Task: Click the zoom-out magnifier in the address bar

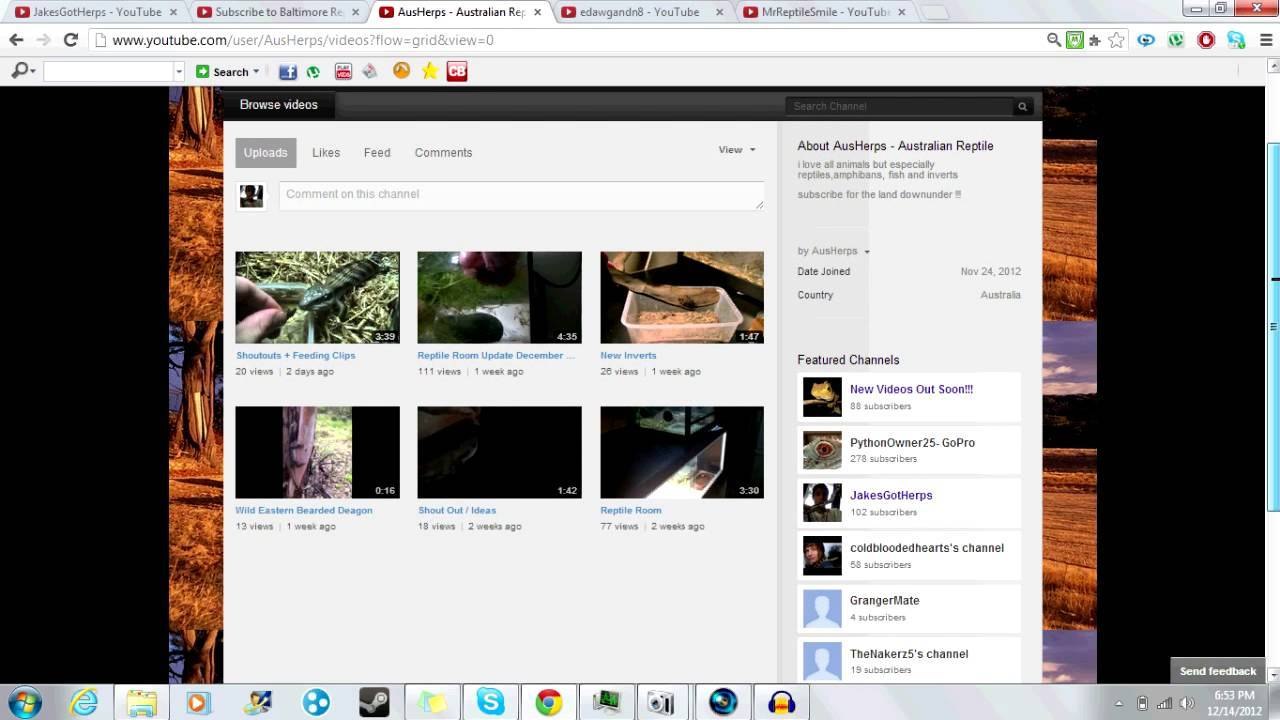Action: (x=1054, y=40)
